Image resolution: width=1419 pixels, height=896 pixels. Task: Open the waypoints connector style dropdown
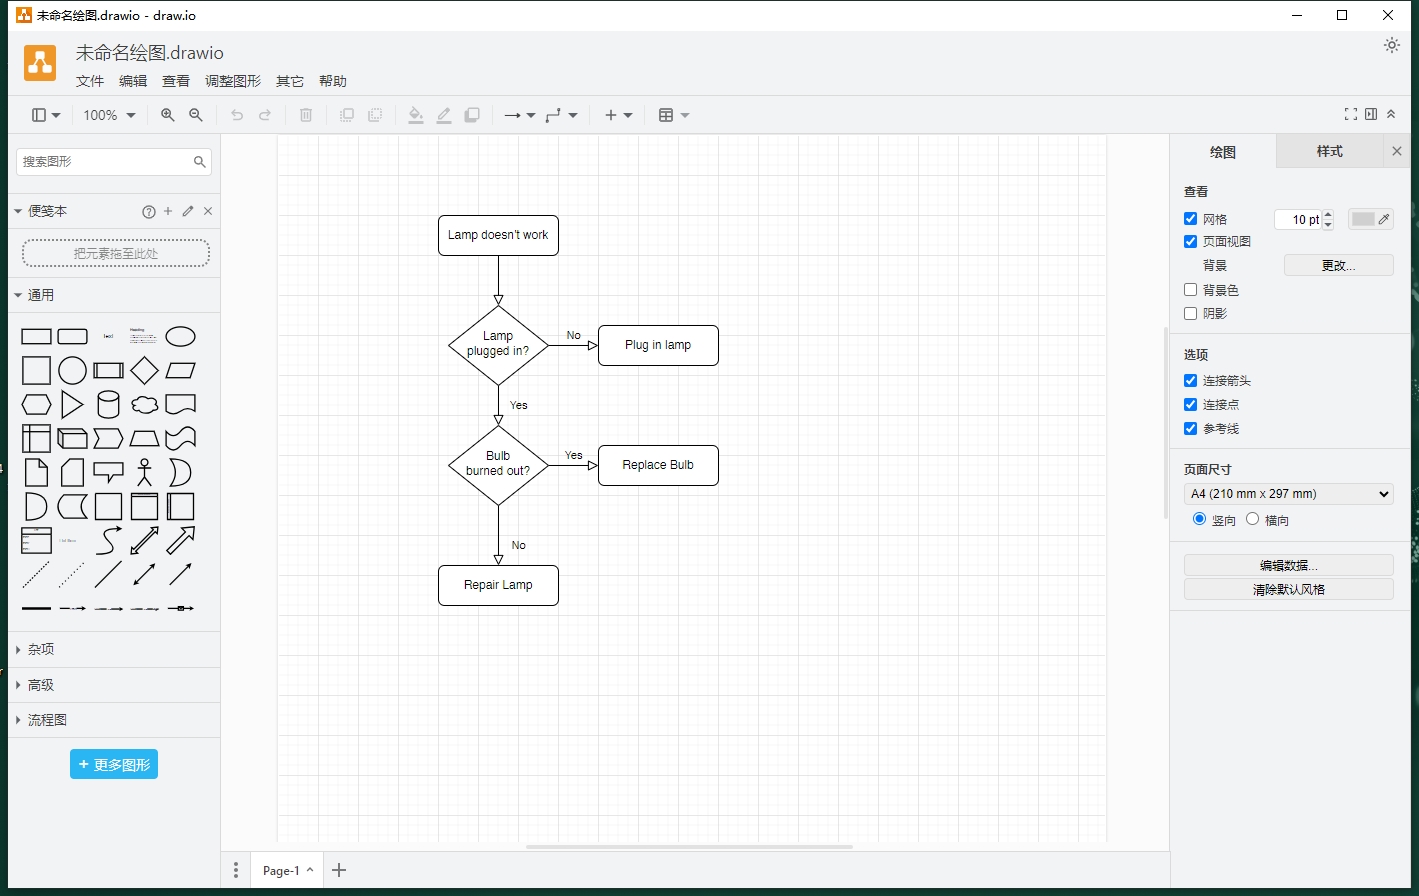pyautogui.click(x=561, y=115)
